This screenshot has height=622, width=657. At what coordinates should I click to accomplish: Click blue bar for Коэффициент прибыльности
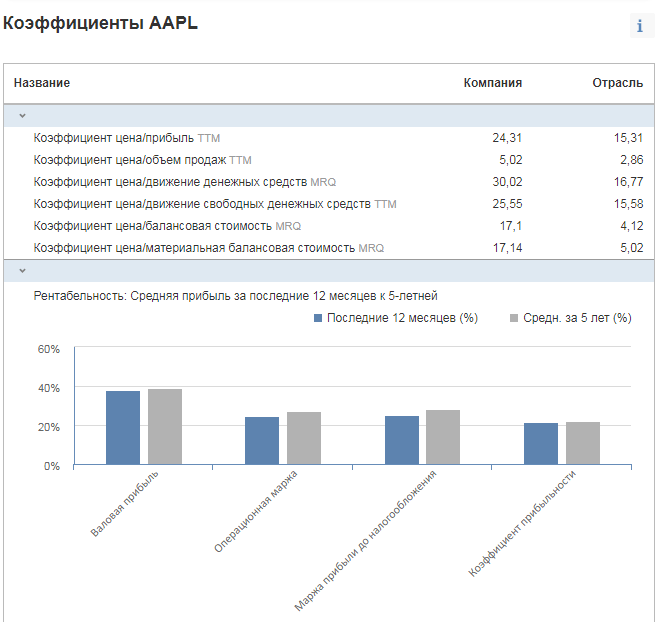pyautogui.click(x=541, y=444)
